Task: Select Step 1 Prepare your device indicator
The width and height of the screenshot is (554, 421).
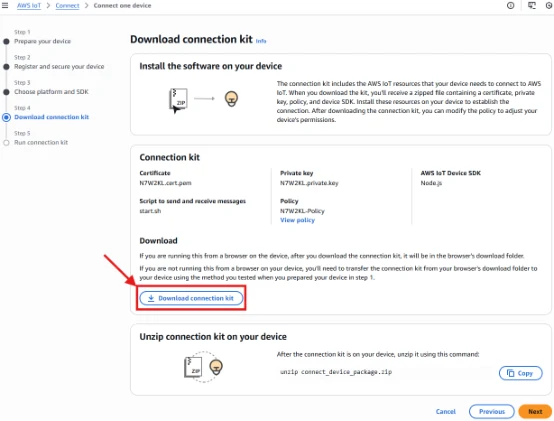Action: pos(6,42)
